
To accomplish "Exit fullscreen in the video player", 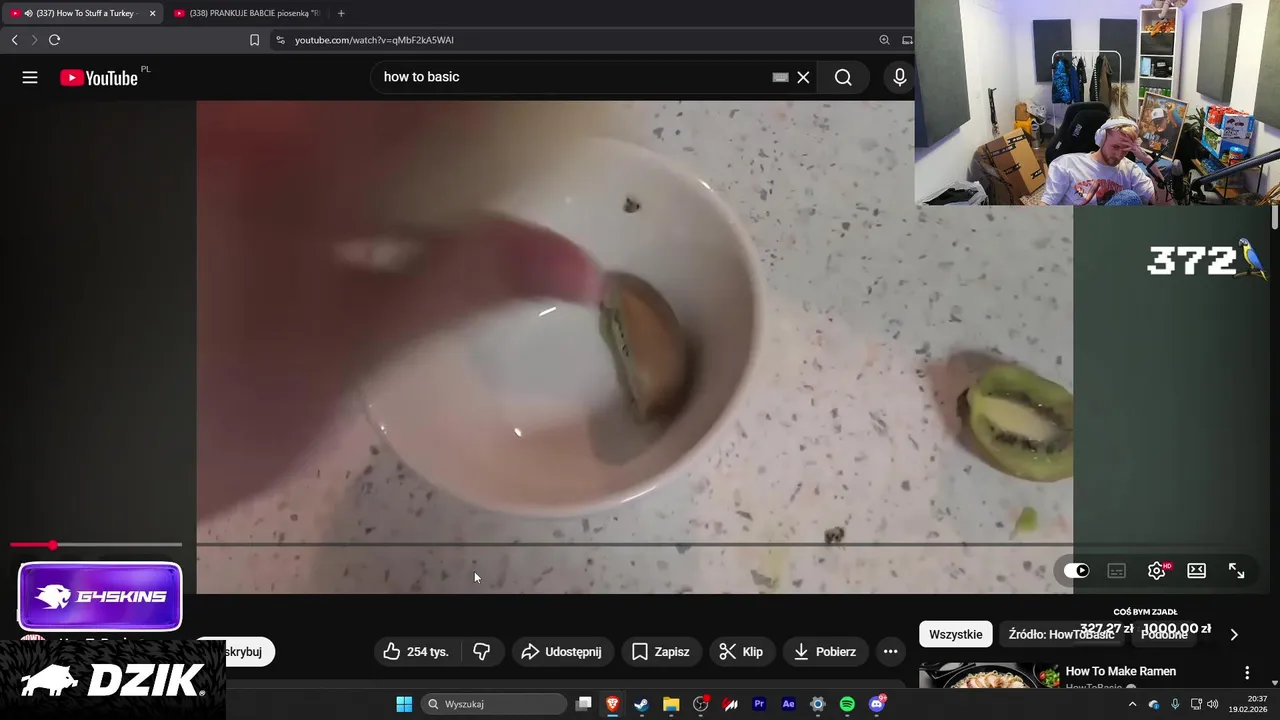I will (x=1237, y=570).
